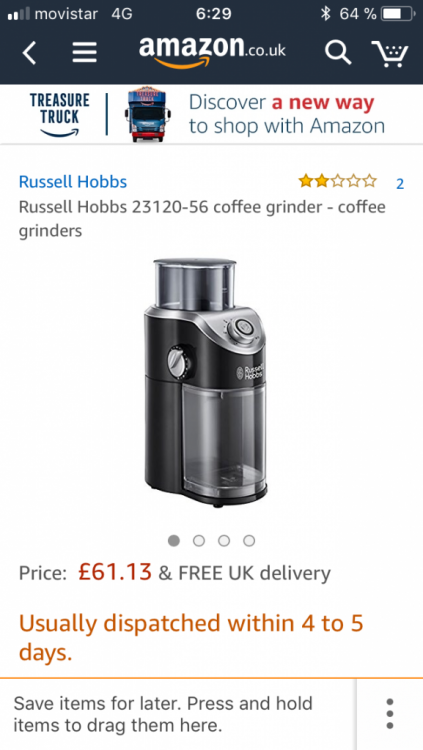The height and width of the screenshot is (750, 423).
Task: Select the first image carousel dot
Action: pyautogui.click(x=174, y=540)
